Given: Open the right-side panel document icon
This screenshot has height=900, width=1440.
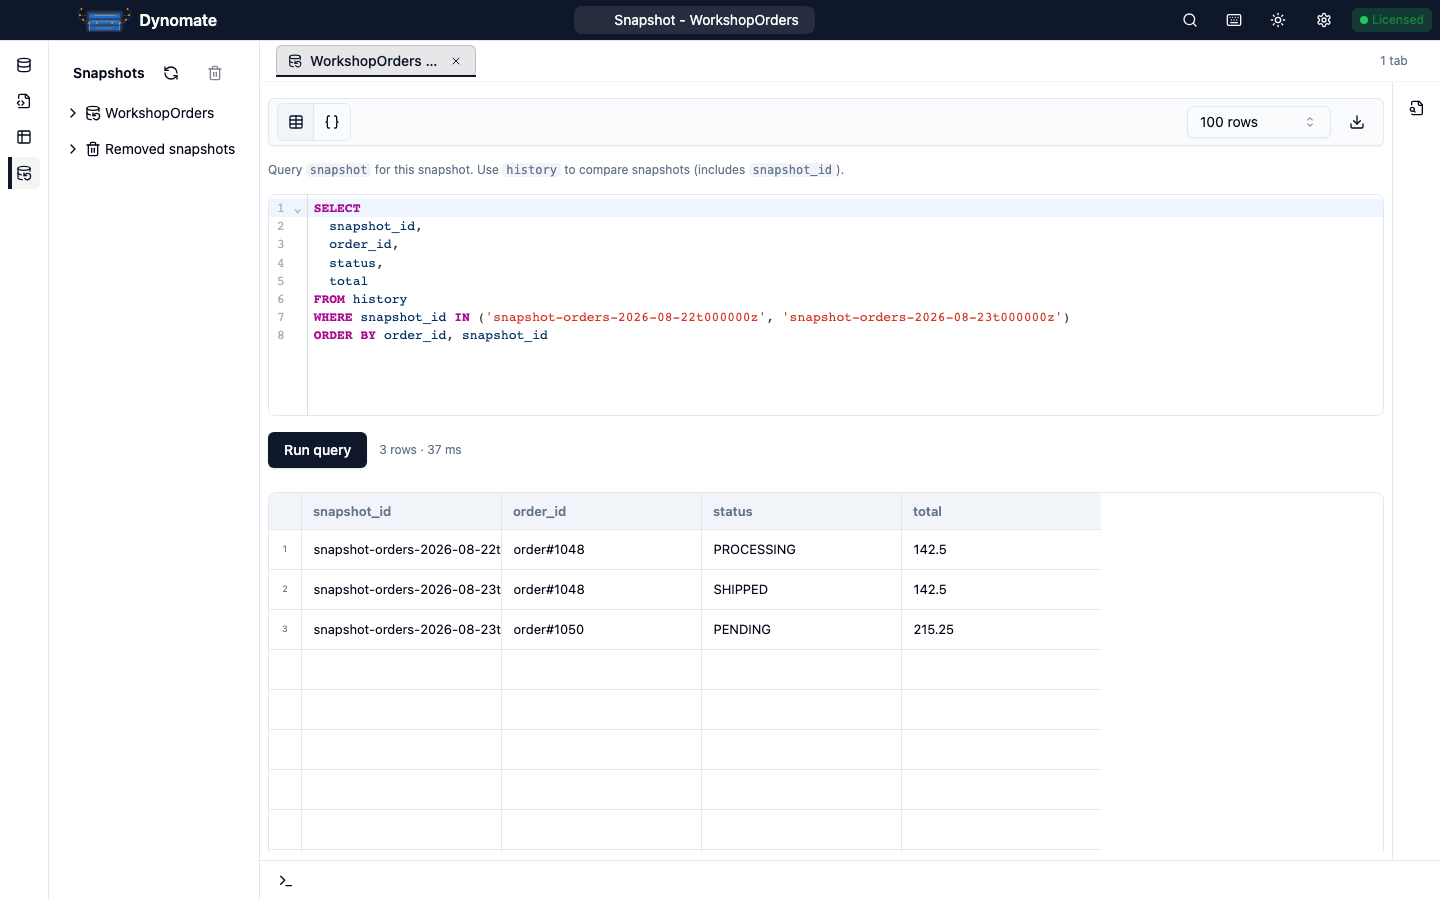Looking at the screenshot, I should point(1416,108).
